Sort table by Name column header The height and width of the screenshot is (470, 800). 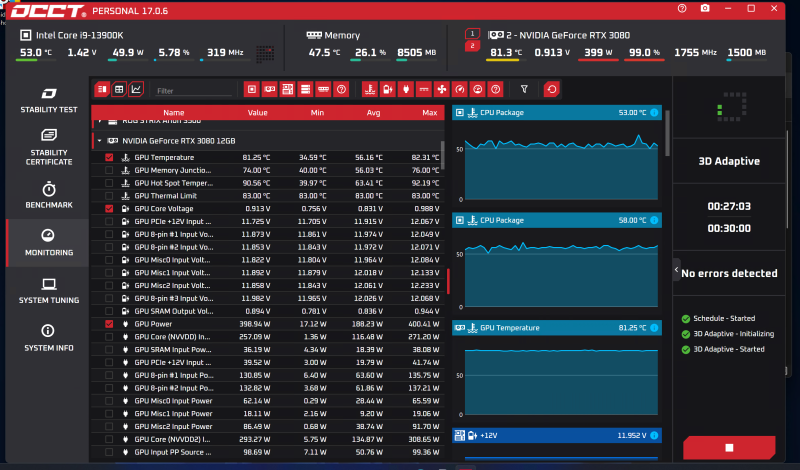tap(173, 113)
